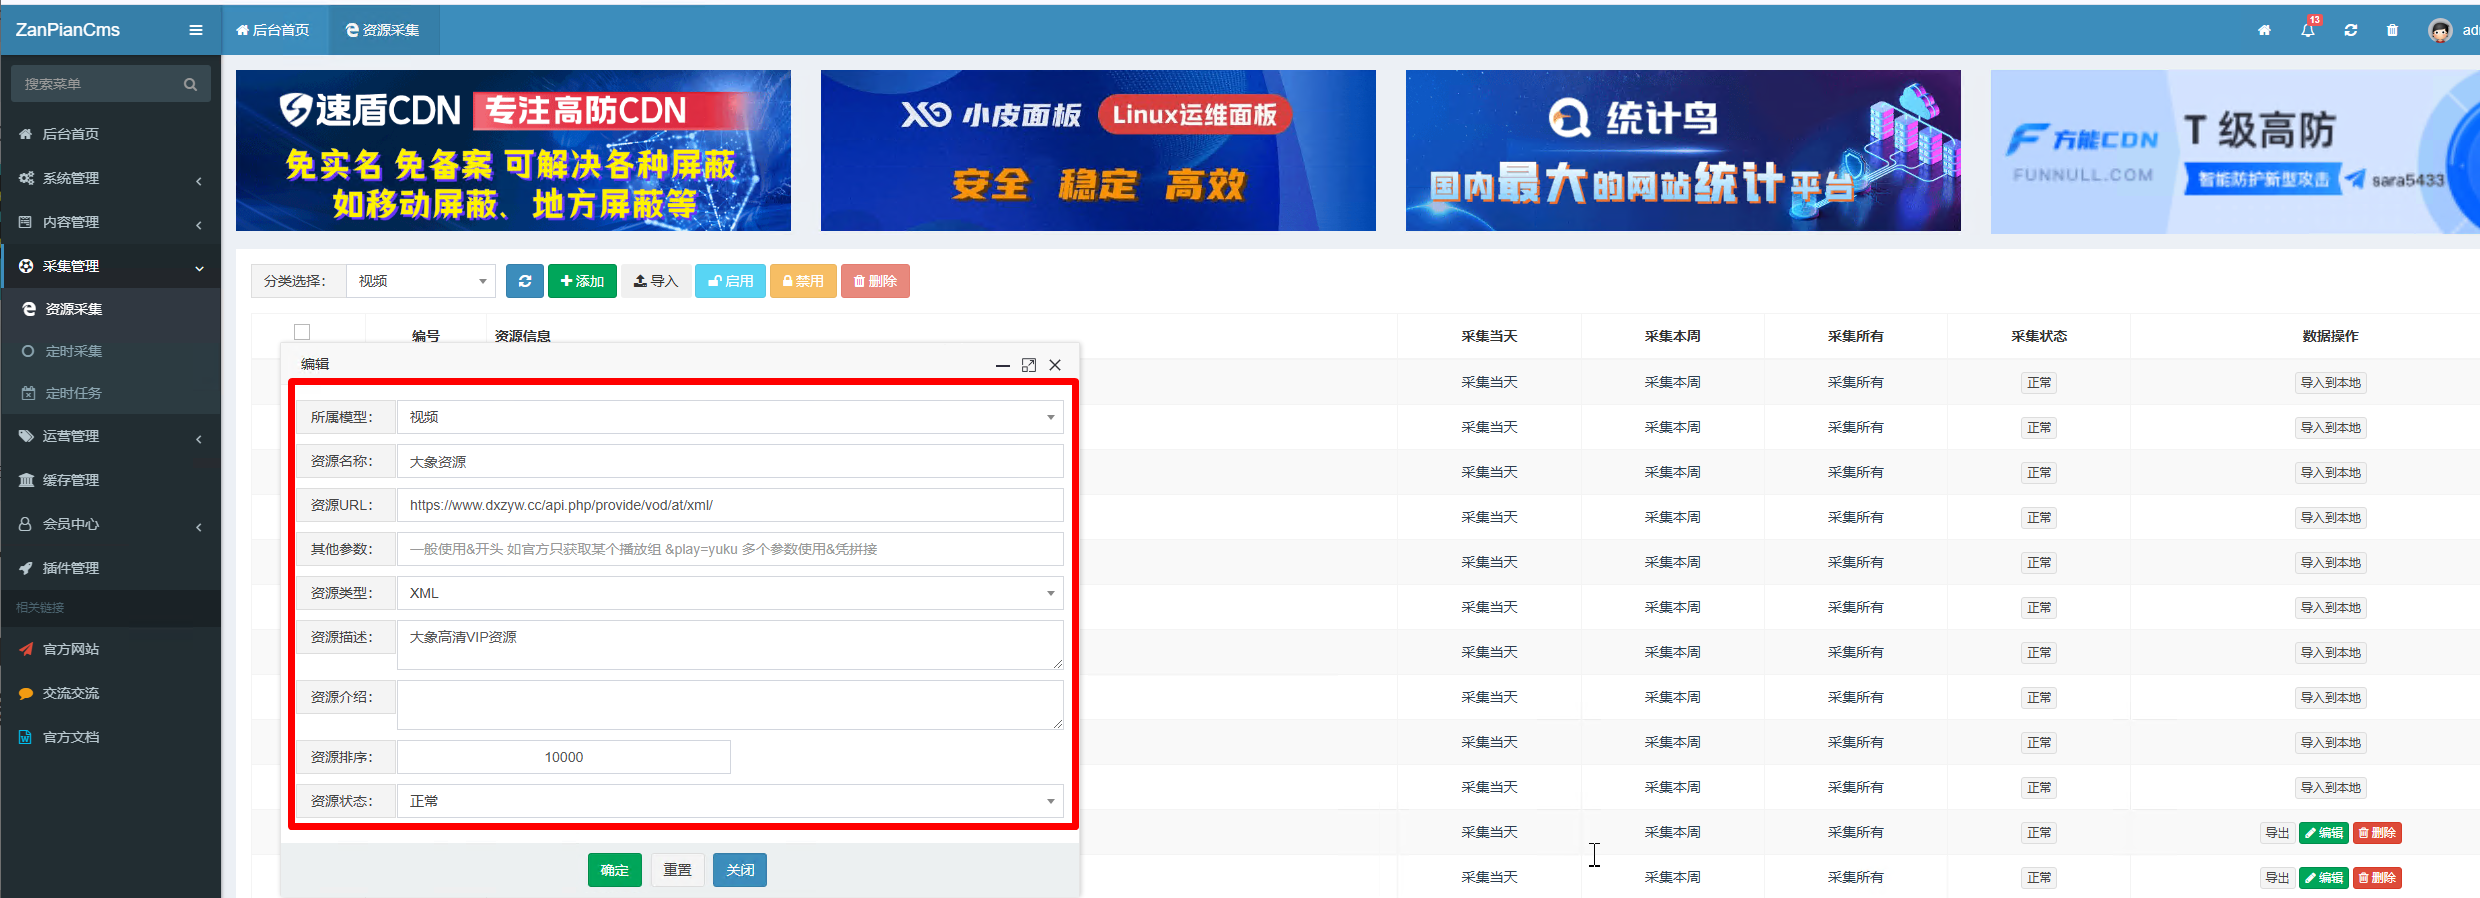Open 交流交流 link in sidebar
The height and width of the screenshot is (898, 2480).
110,693
